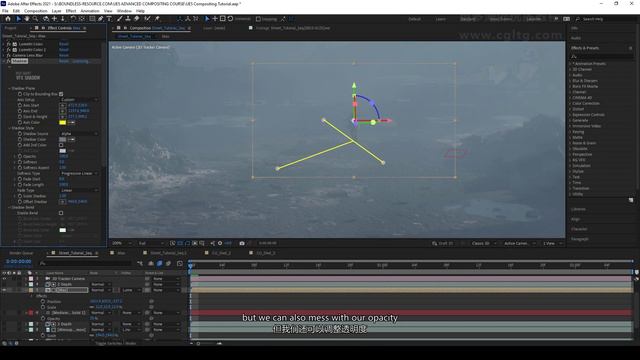Select the Clone Stamp tool

(x=128, y=19)
